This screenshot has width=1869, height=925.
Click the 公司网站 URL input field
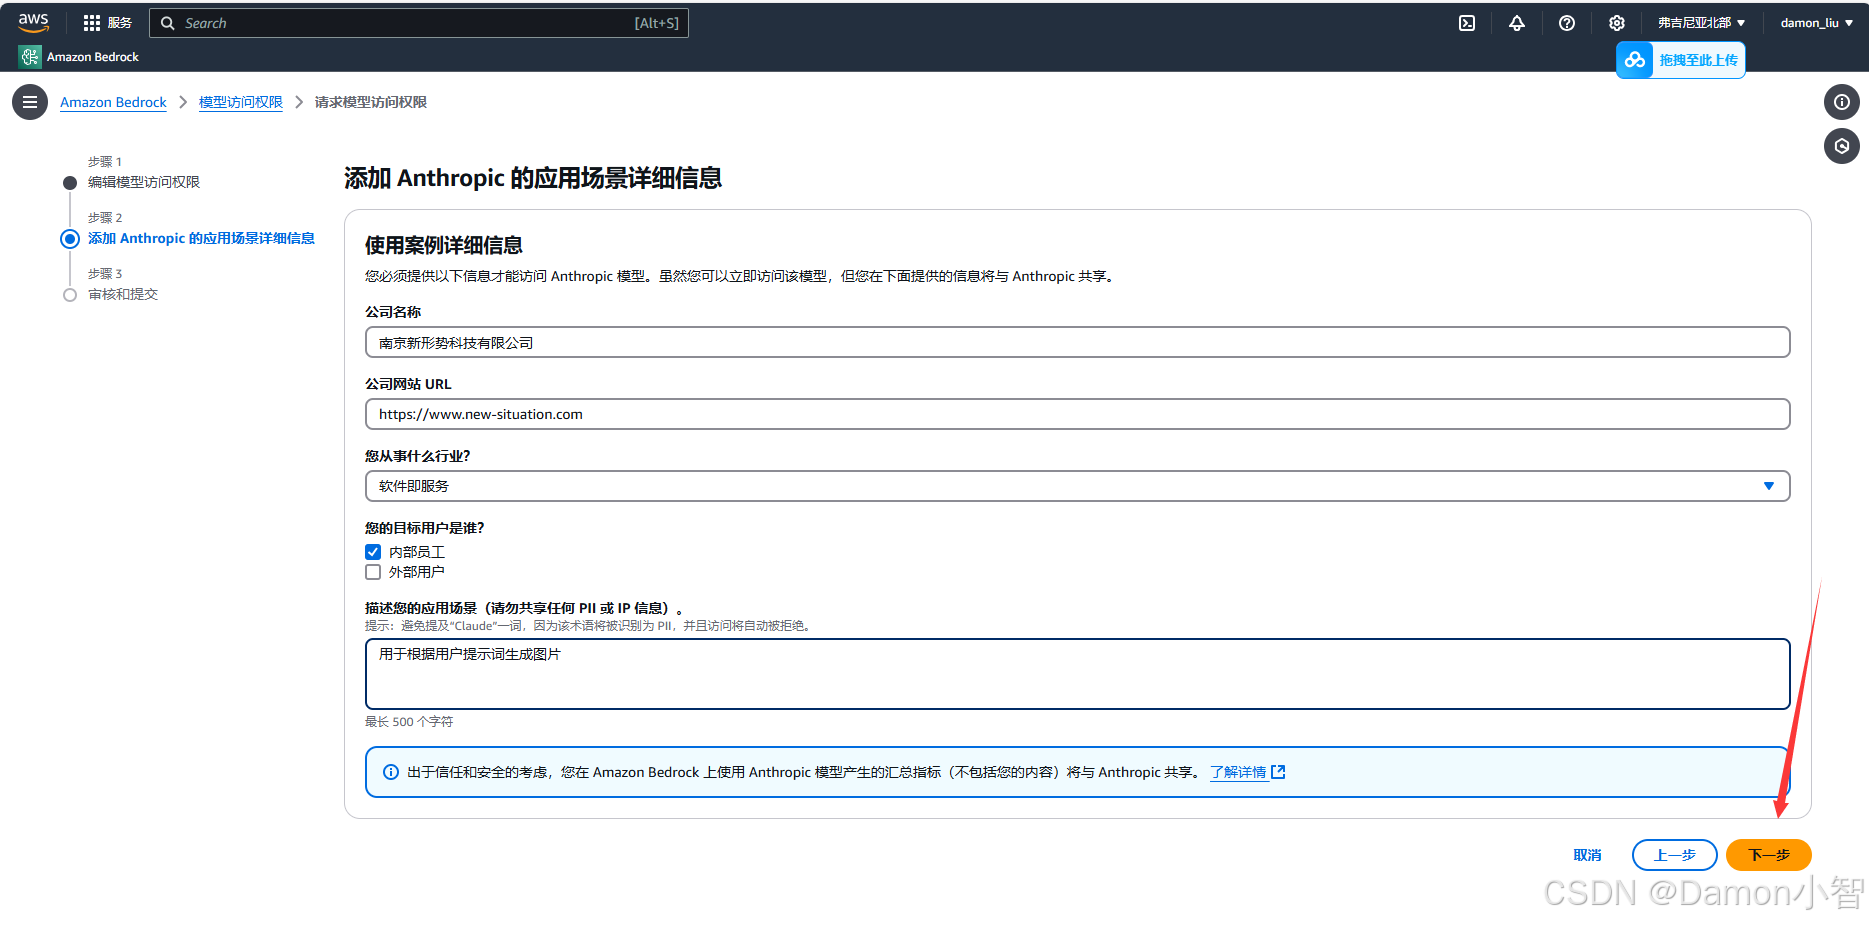(x=1077, y=414)
